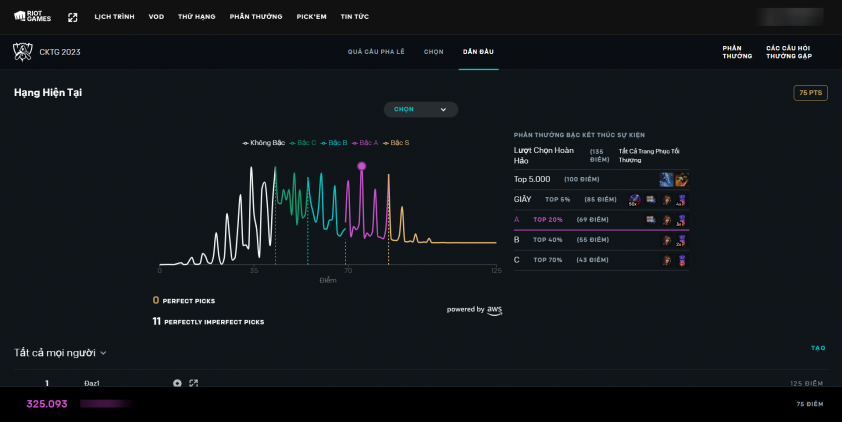Click the plus icon in Đaz1 row
Viewport: 842px width, 422px height.
point(177,383)
